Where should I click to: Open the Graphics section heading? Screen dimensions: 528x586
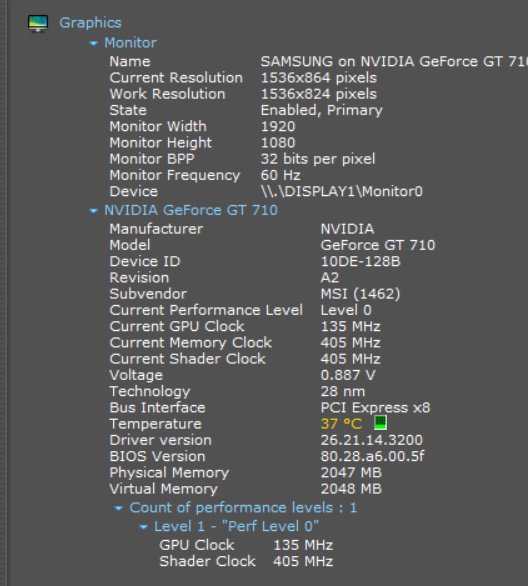pyautogui.click(x=90, y=23)
